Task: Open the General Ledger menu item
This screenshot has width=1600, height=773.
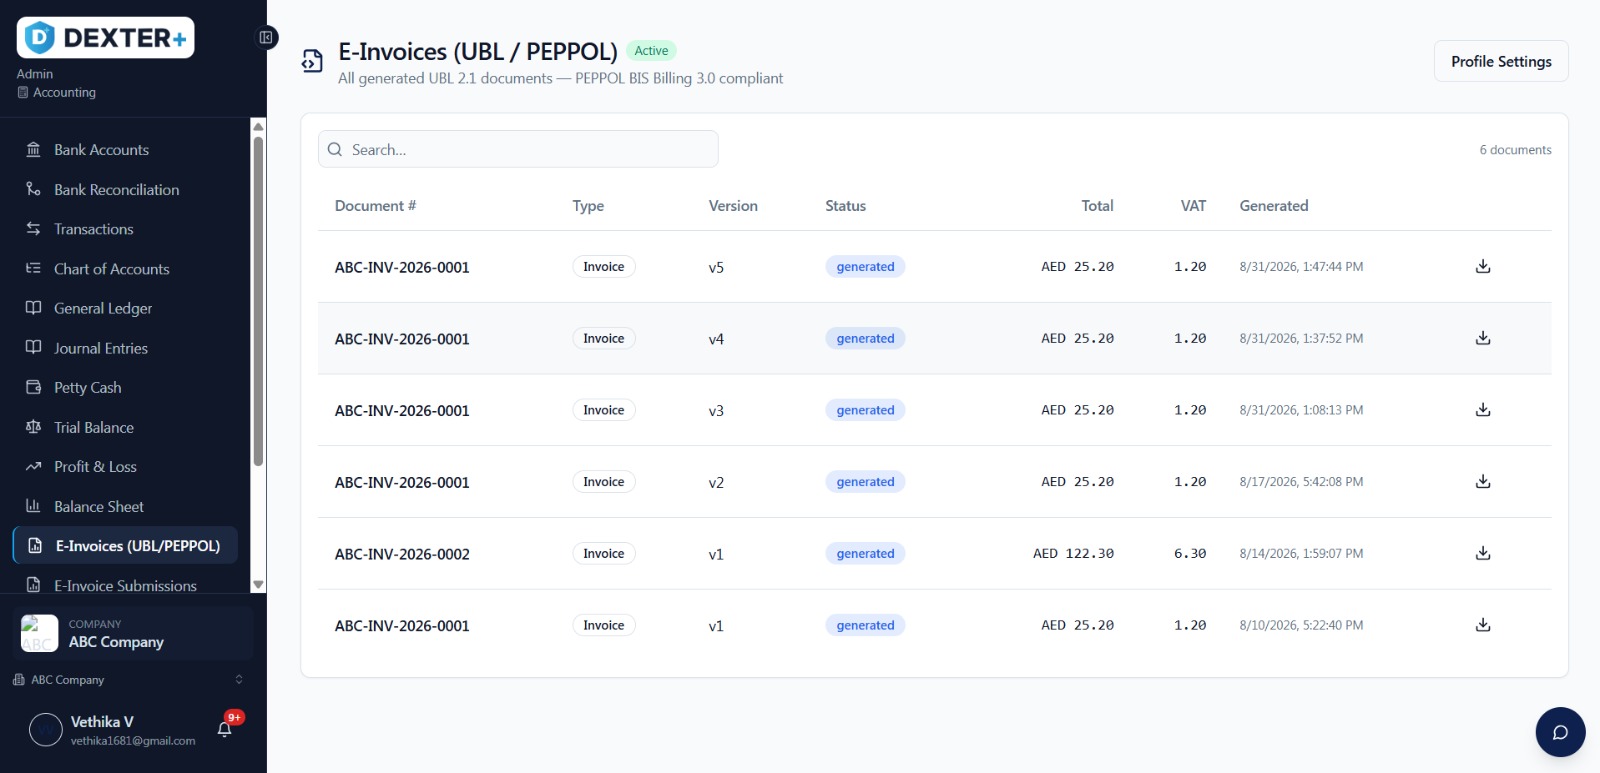Action: 125,308
